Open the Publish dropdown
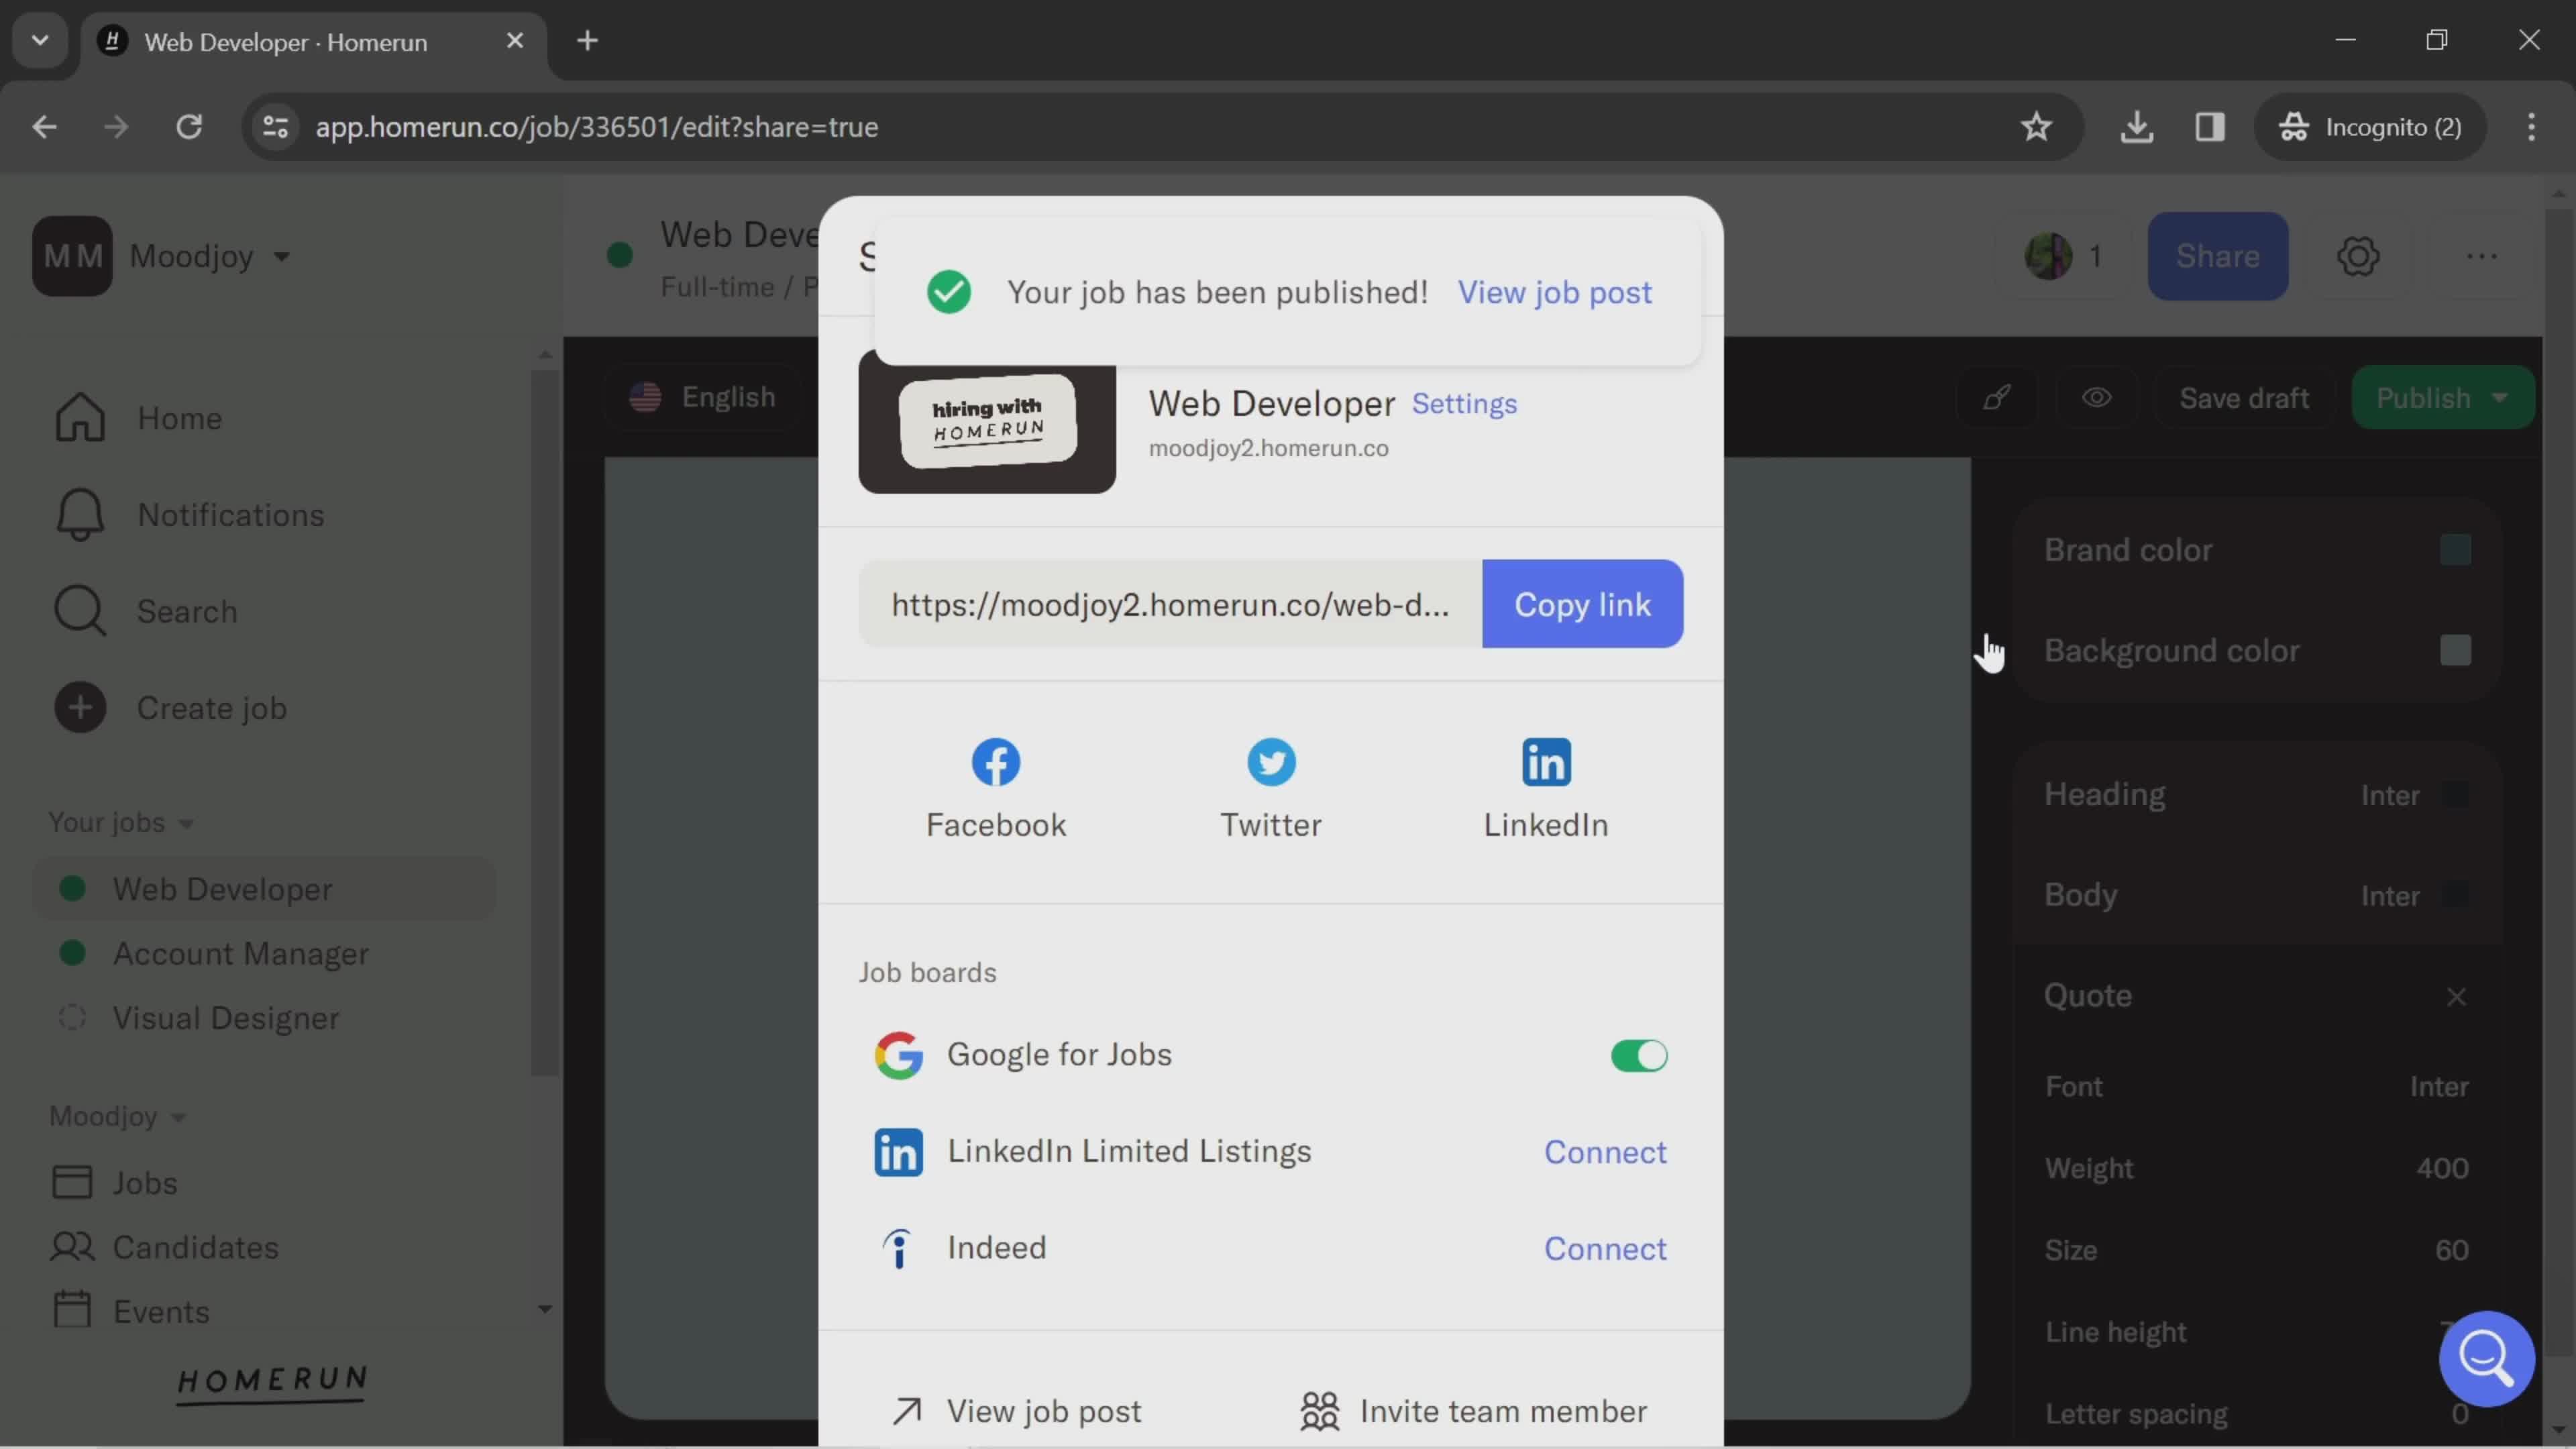 (x=2442, y=397)
